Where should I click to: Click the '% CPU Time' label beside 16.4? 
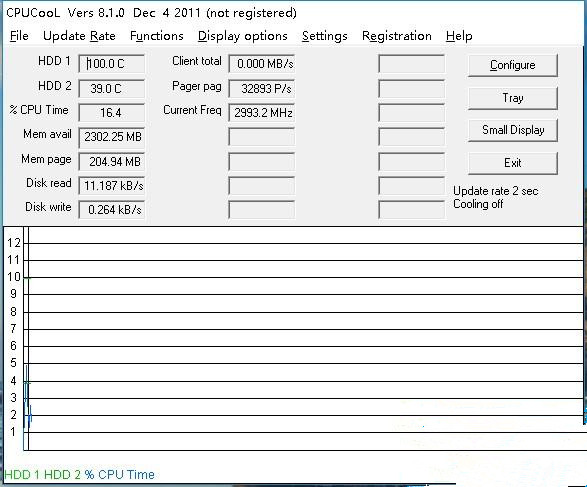(39, 110)
